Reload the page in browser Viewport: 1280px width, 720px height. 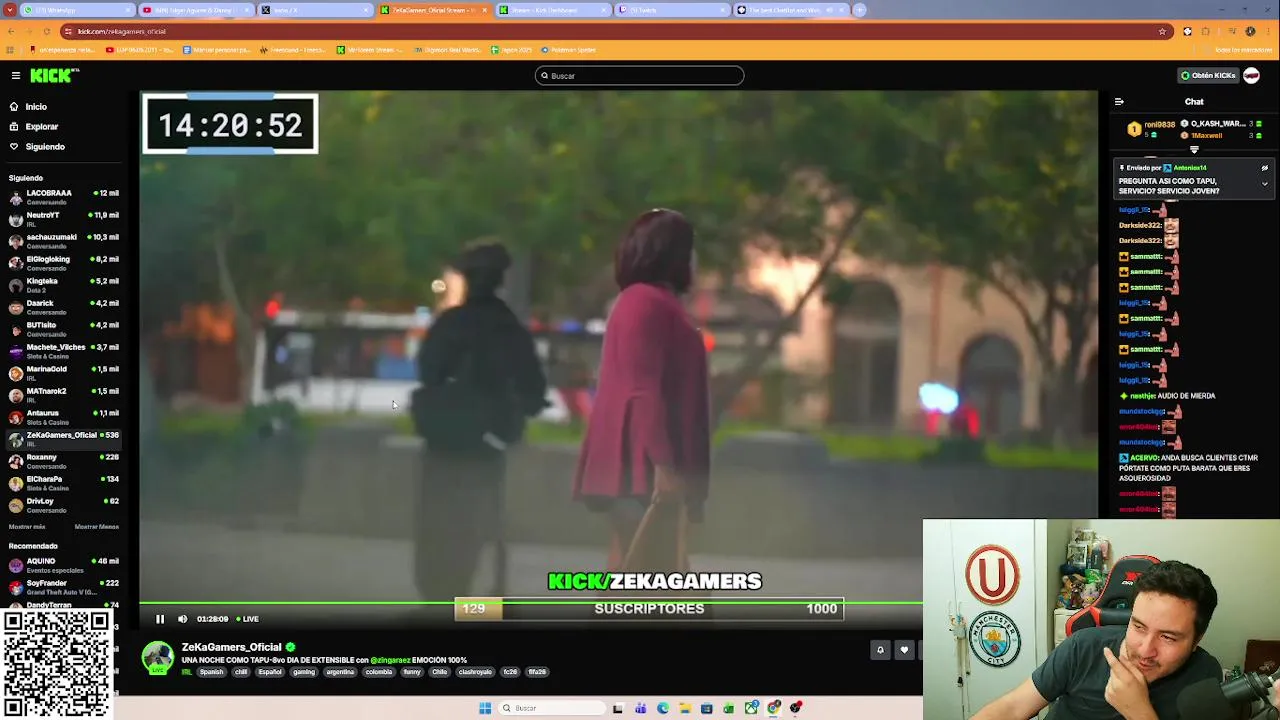point(46,31)
